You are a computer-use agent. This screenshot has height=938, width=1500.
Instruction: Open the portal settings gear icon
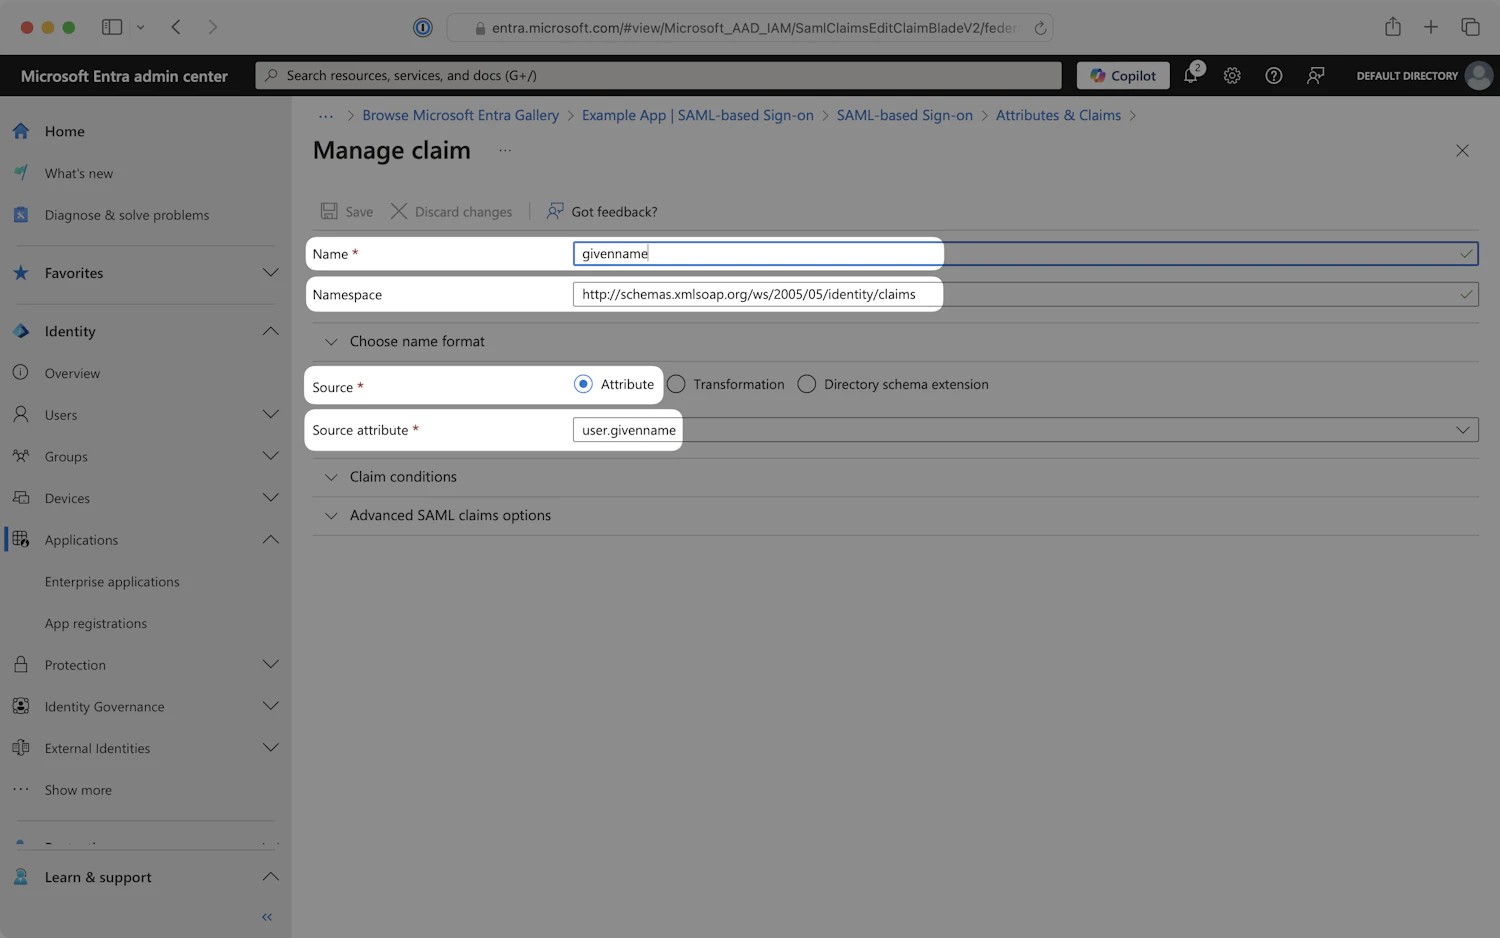[1232, 75]
